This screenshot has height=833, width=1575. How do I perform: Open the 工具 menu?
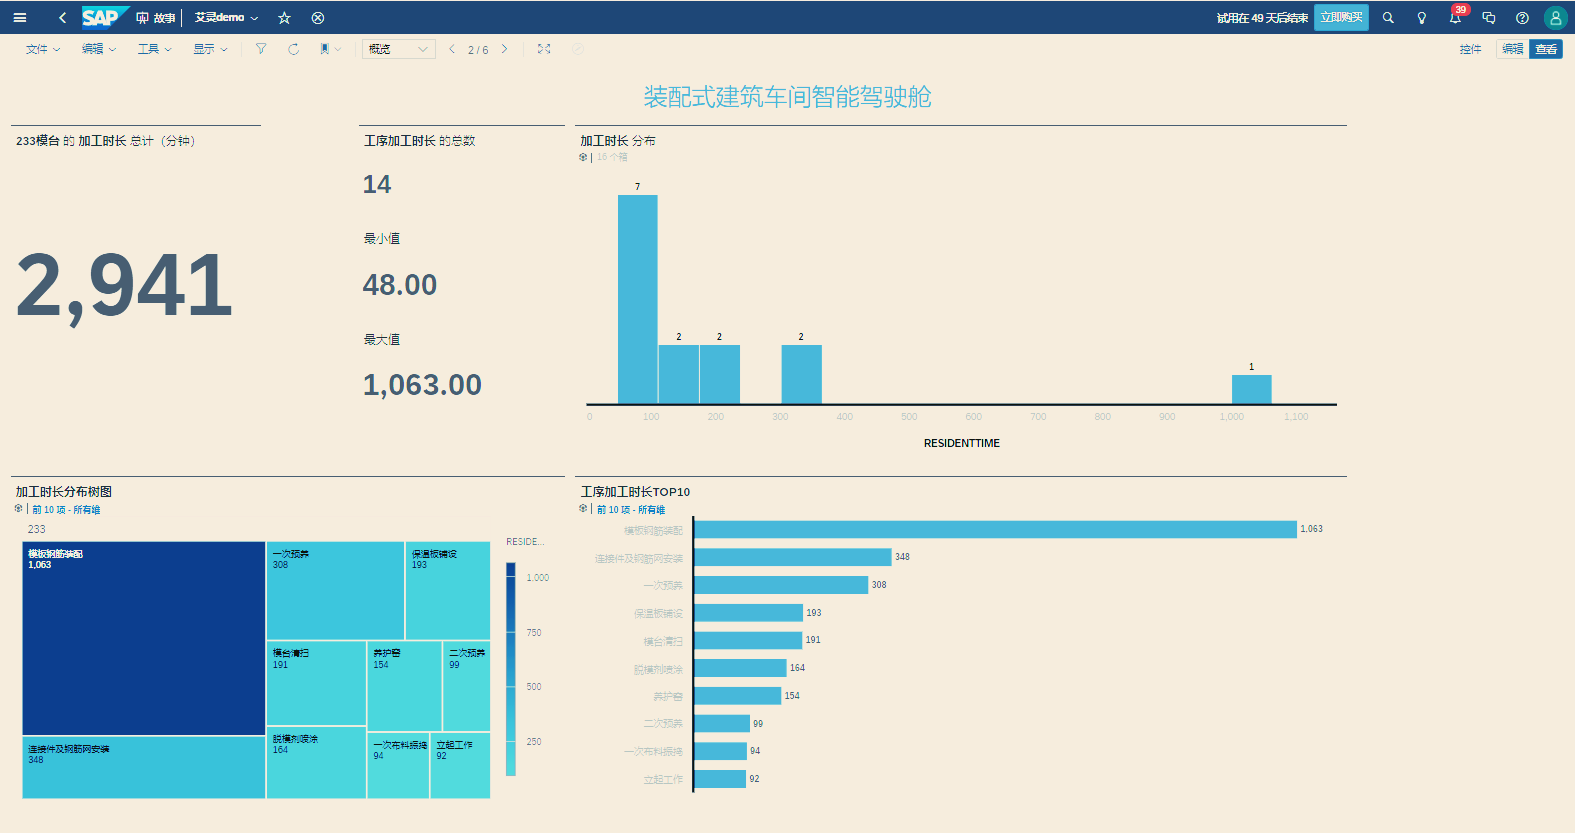pyautogui.click(x=154, y=49)
